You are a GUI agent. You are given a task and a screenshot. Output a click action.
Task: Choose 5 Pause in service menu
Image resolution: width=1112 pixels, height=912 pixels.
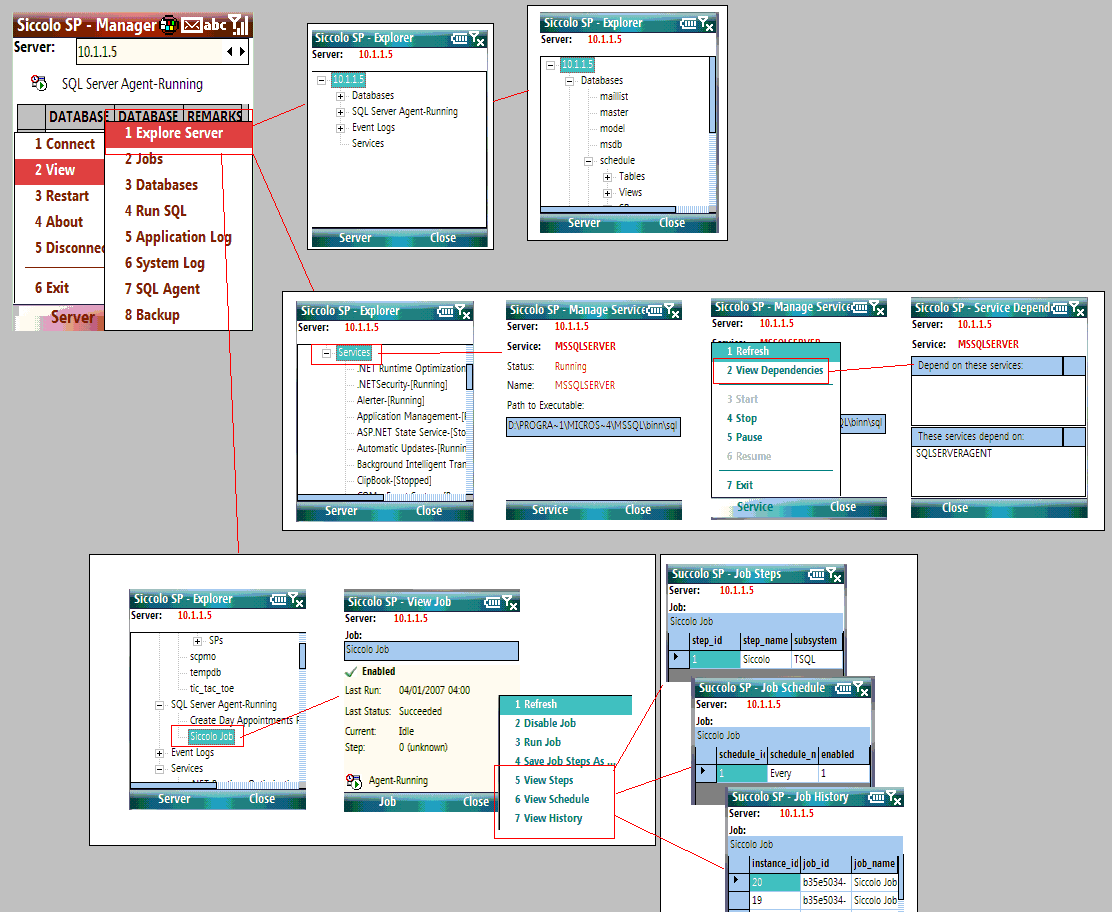tap(744, 438)
